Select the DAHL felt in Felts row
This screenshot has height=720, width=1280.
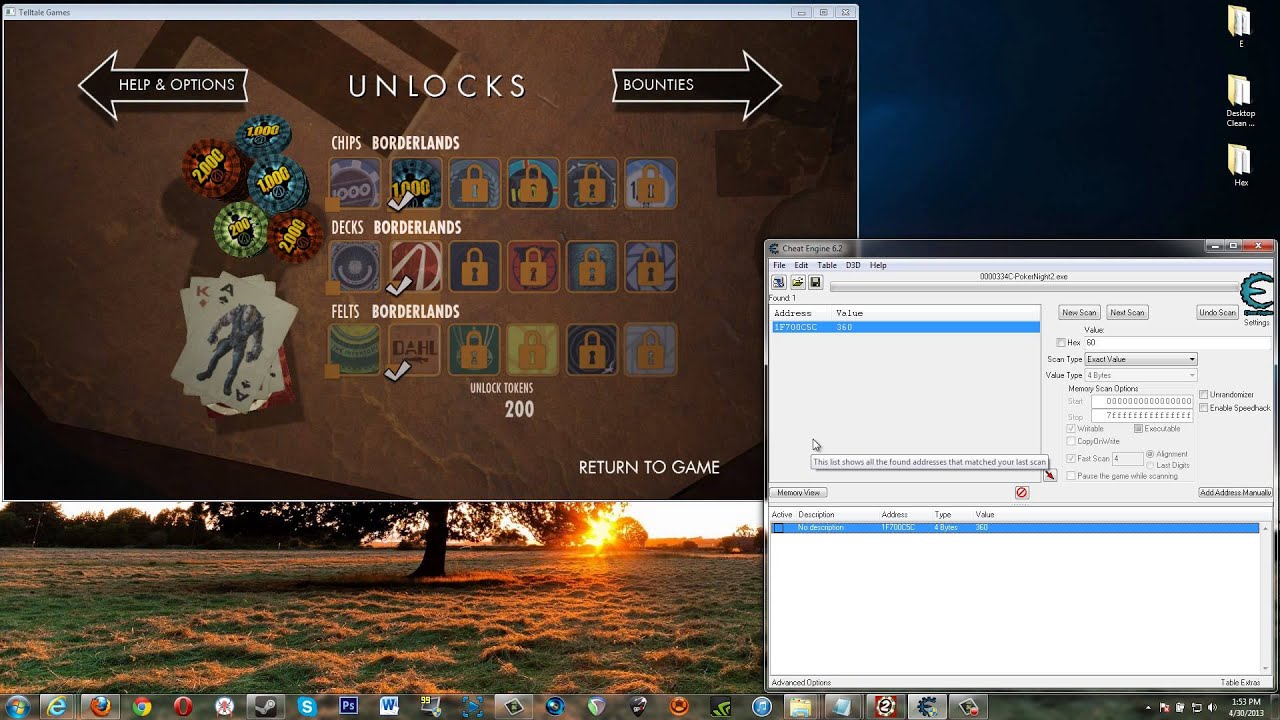[x=414, y=351]
